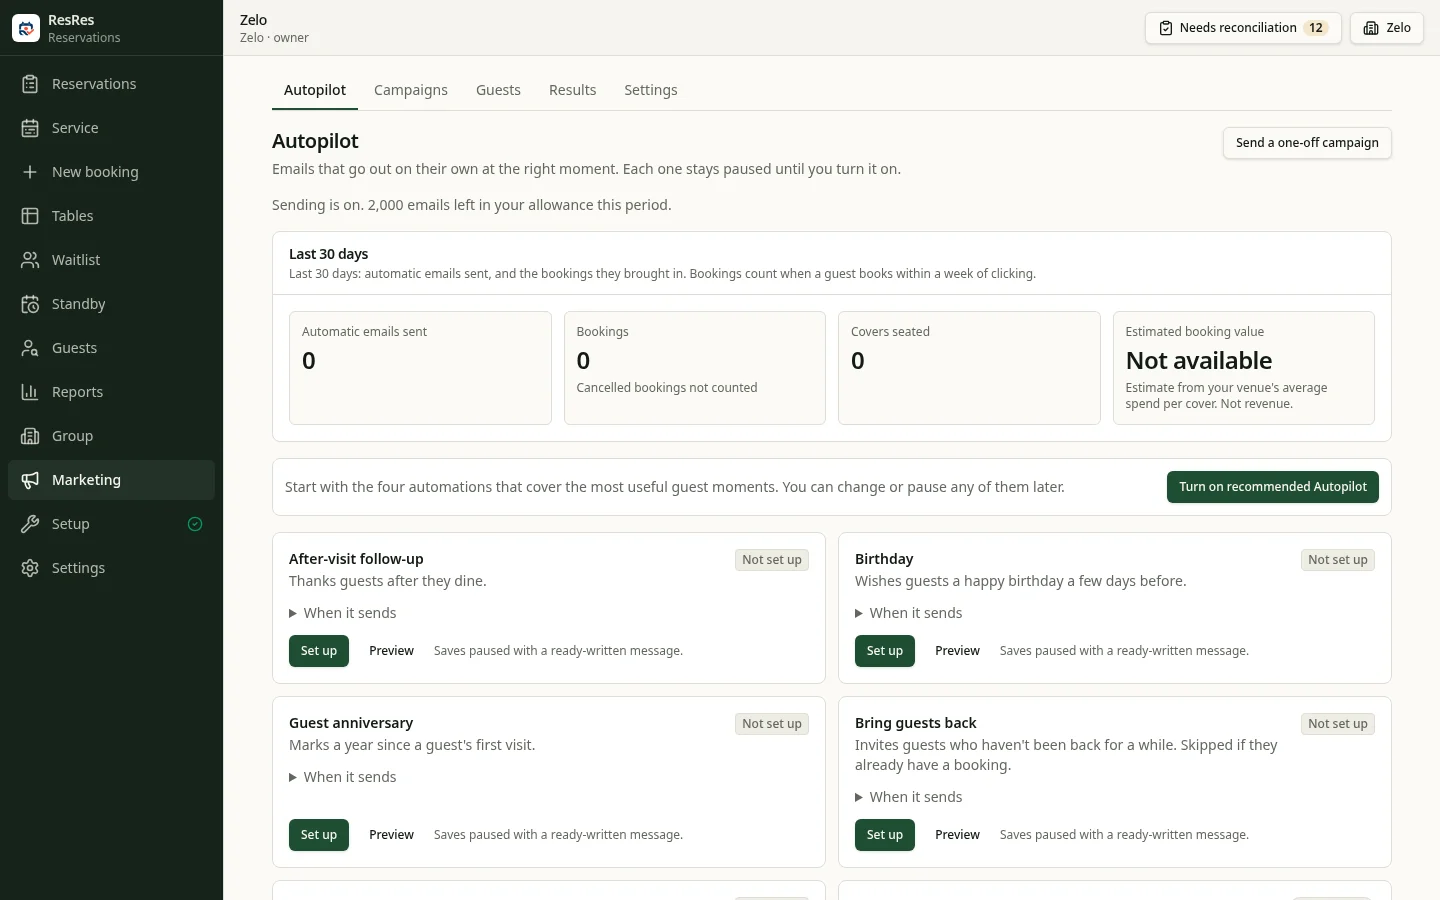Click the ResRes logo icon
This screenshot has width=1440, height=900.
[x=26, y=28]
